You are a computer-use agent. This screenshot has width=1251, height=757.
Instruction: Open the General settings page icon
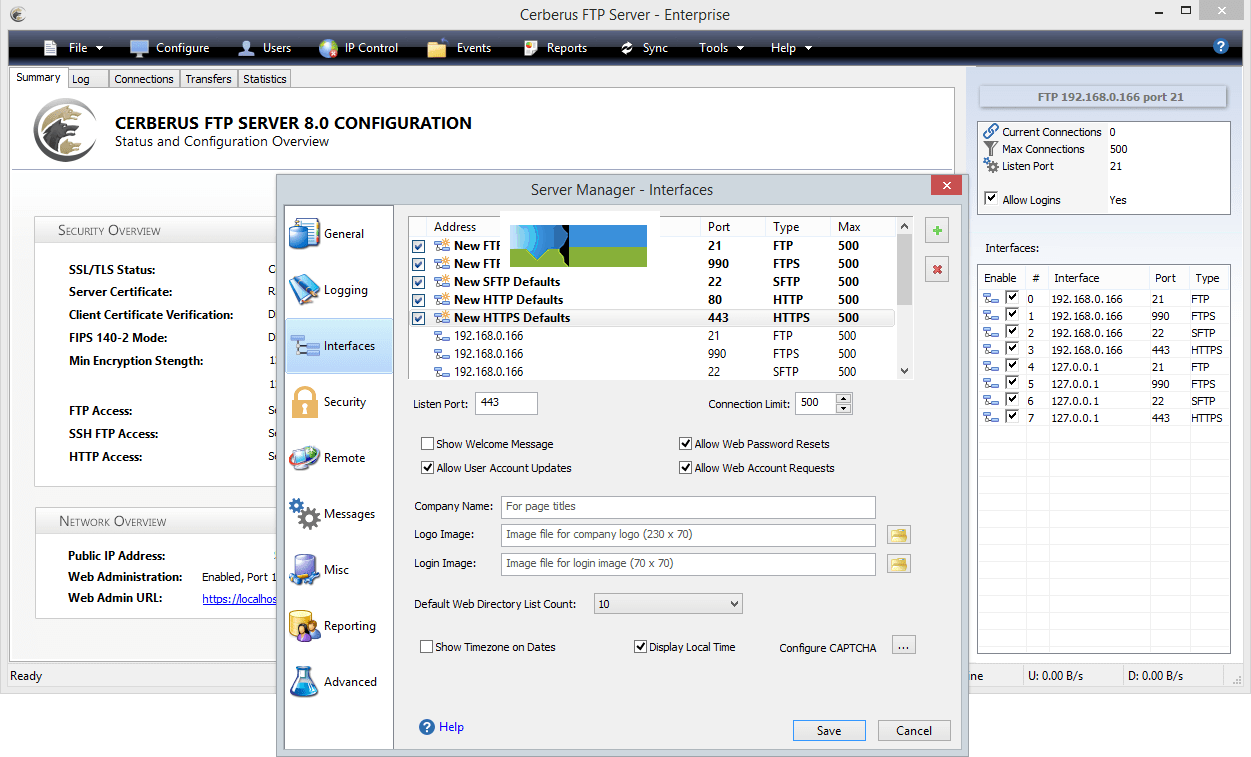coord(304,233)
